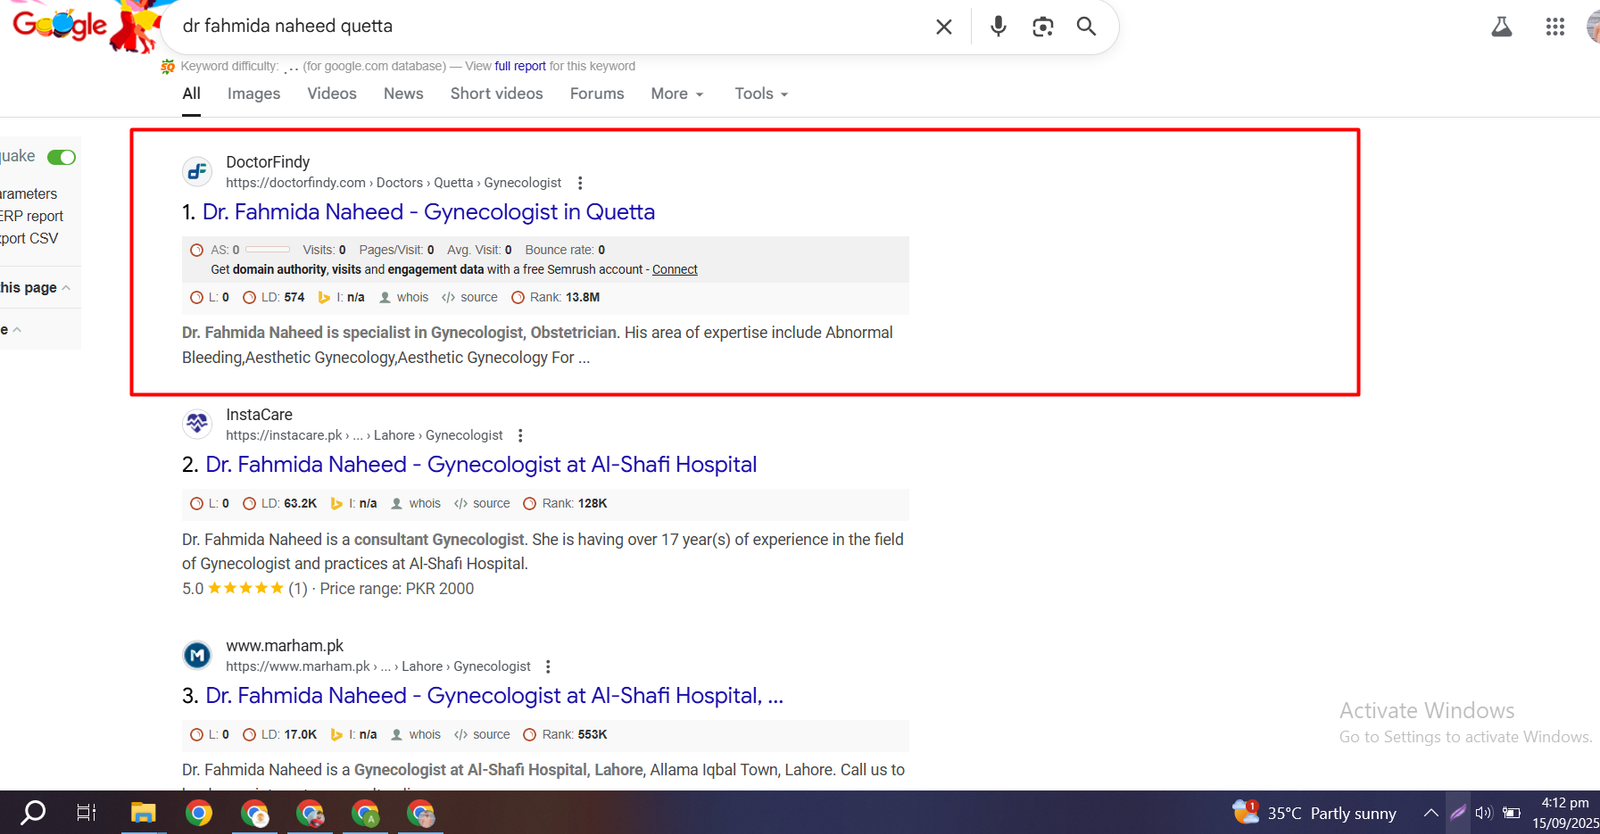Image resolution: width=1600 pixels, height=834 pixels.
Task: Switch to the Short videos tab
Action: pyautogui.click(x=496, y=94)
